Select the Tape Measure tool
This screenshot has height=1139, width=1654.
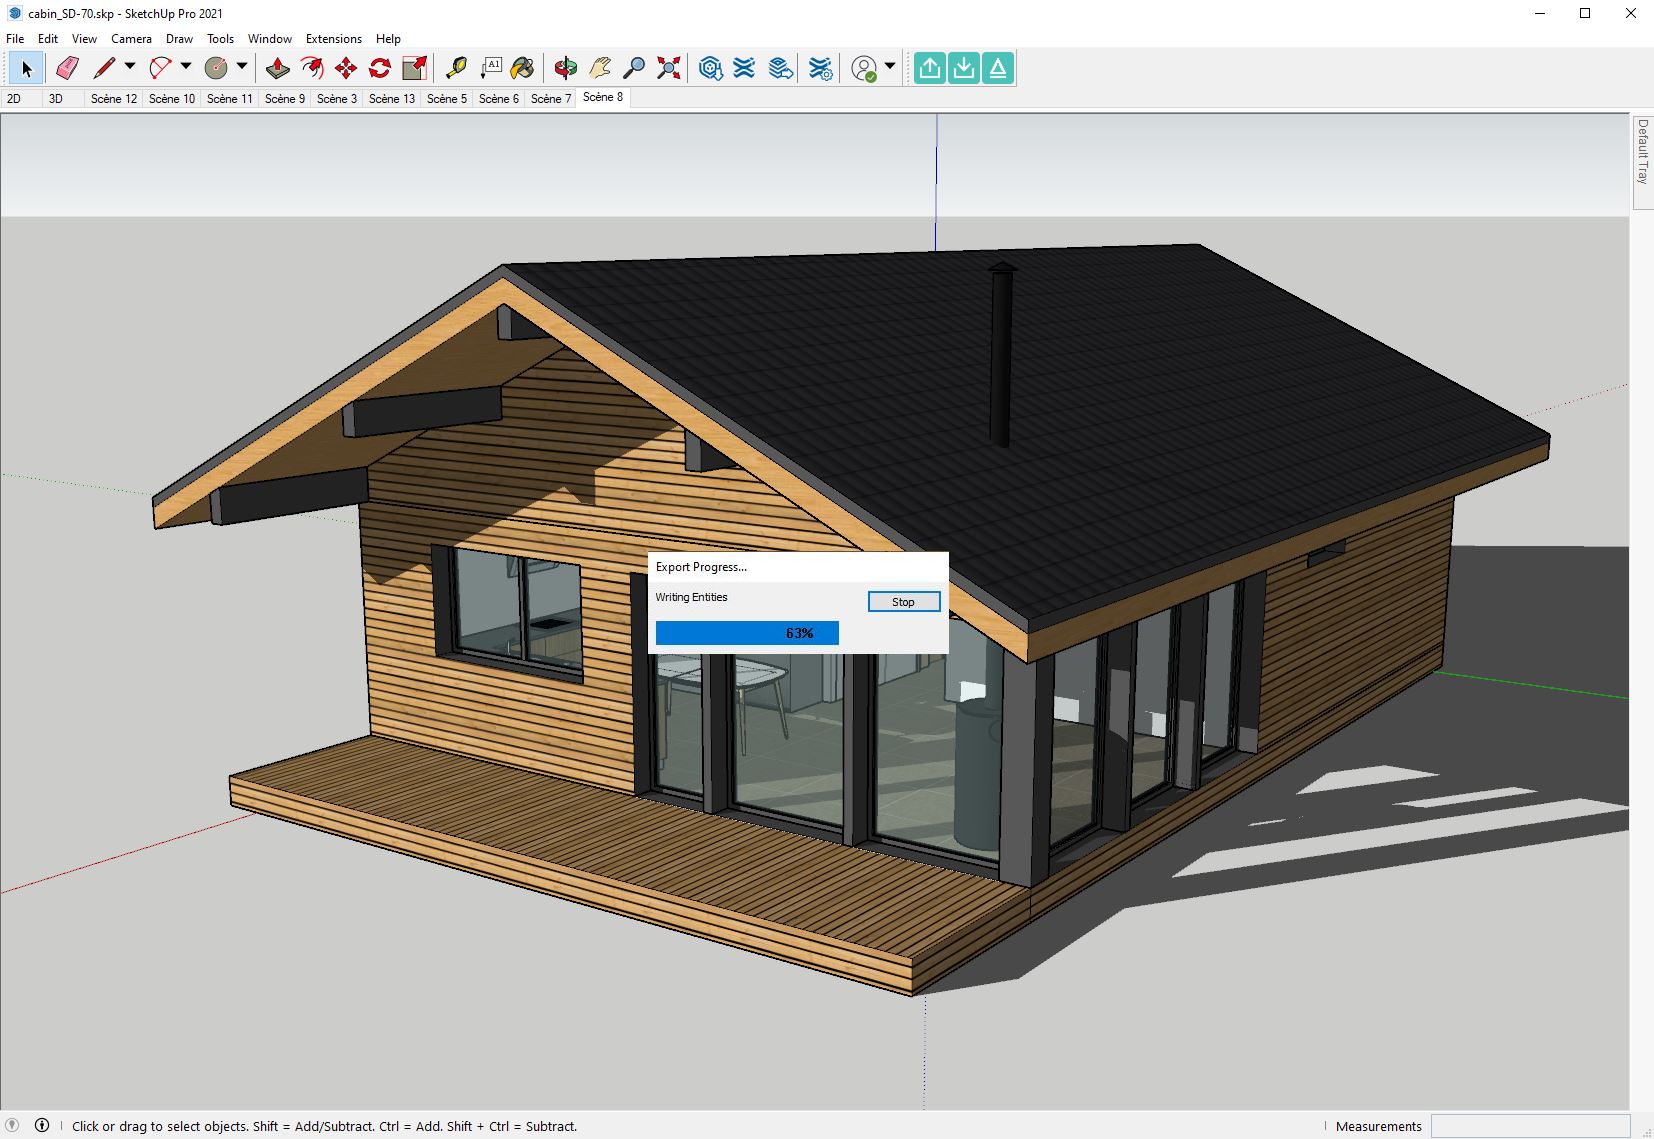coord(457,67)
